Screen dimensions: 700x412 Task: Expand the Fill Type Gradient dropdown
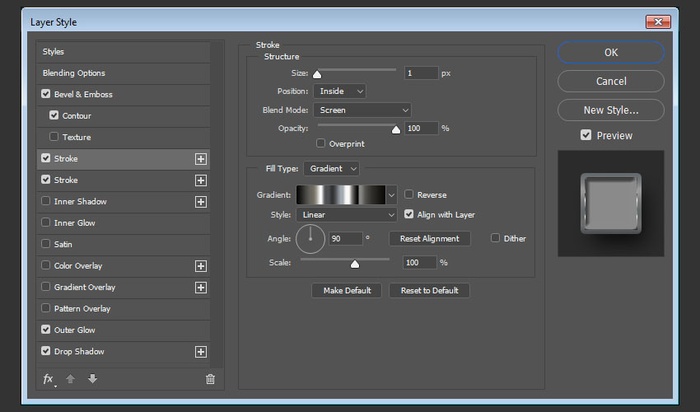[x=332, y=169]
